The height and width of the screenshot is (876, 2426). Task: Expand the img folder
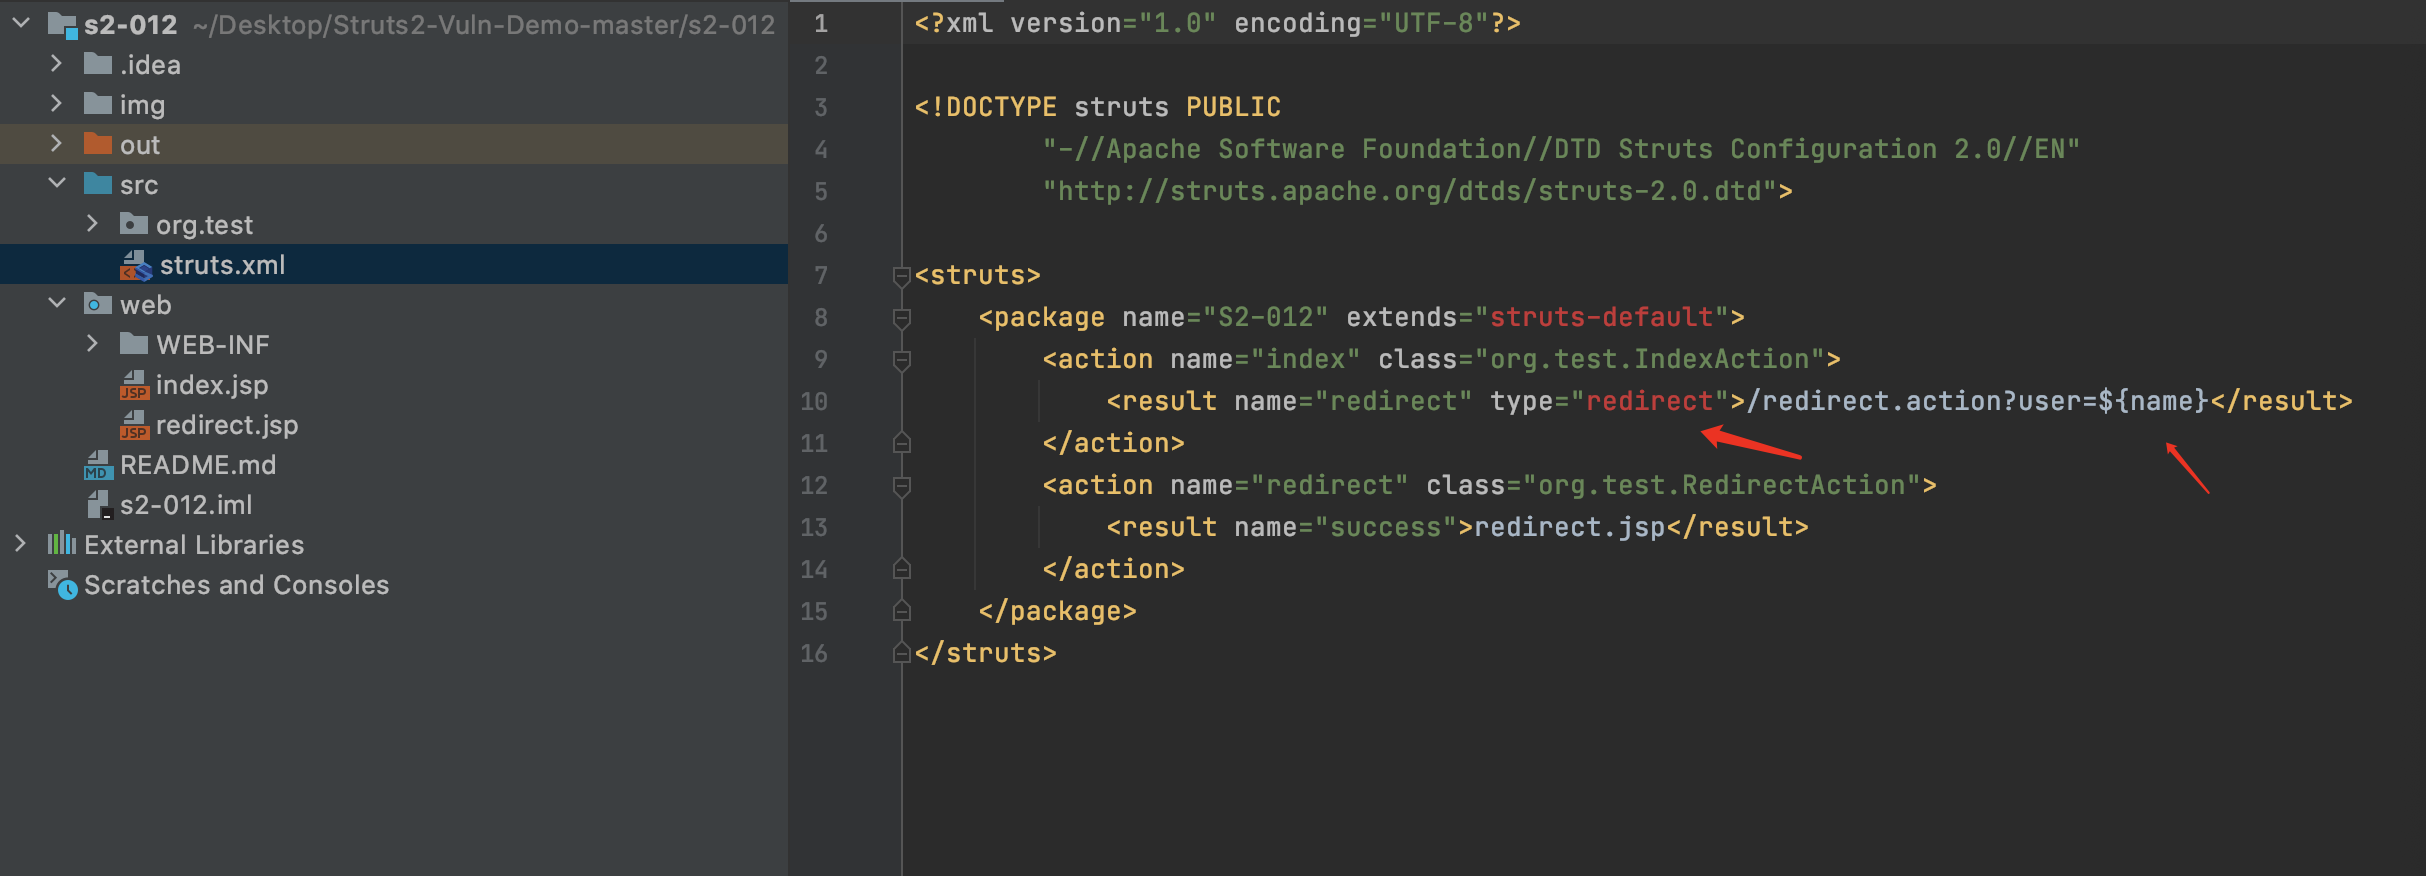(56, 104)
